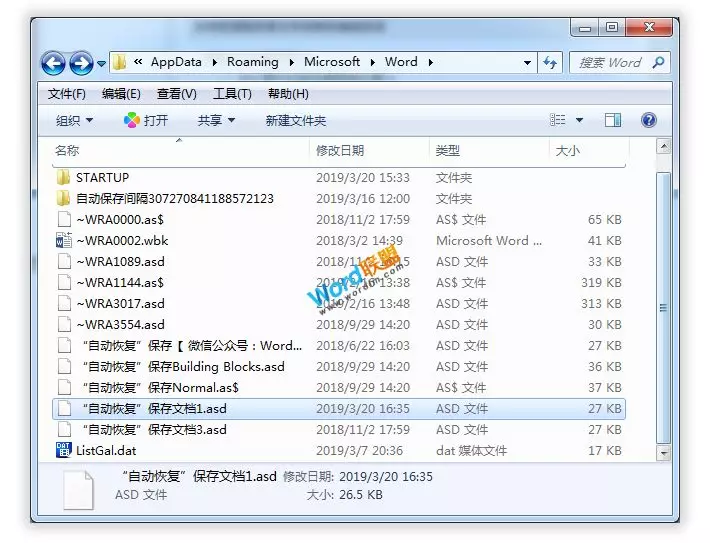Sort by 类型 column header
The height and width of the screenshot is (543, 710).
(x=489, y=151)
